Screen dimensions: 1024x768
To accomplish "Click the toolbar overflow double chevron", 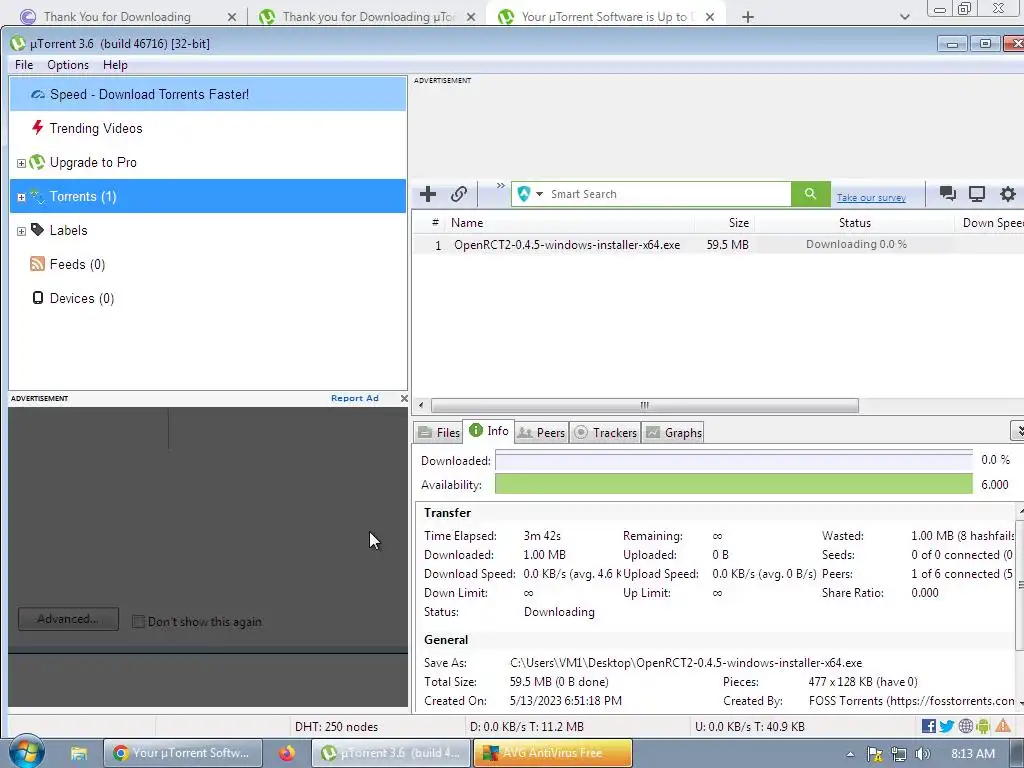I will 500,186.
